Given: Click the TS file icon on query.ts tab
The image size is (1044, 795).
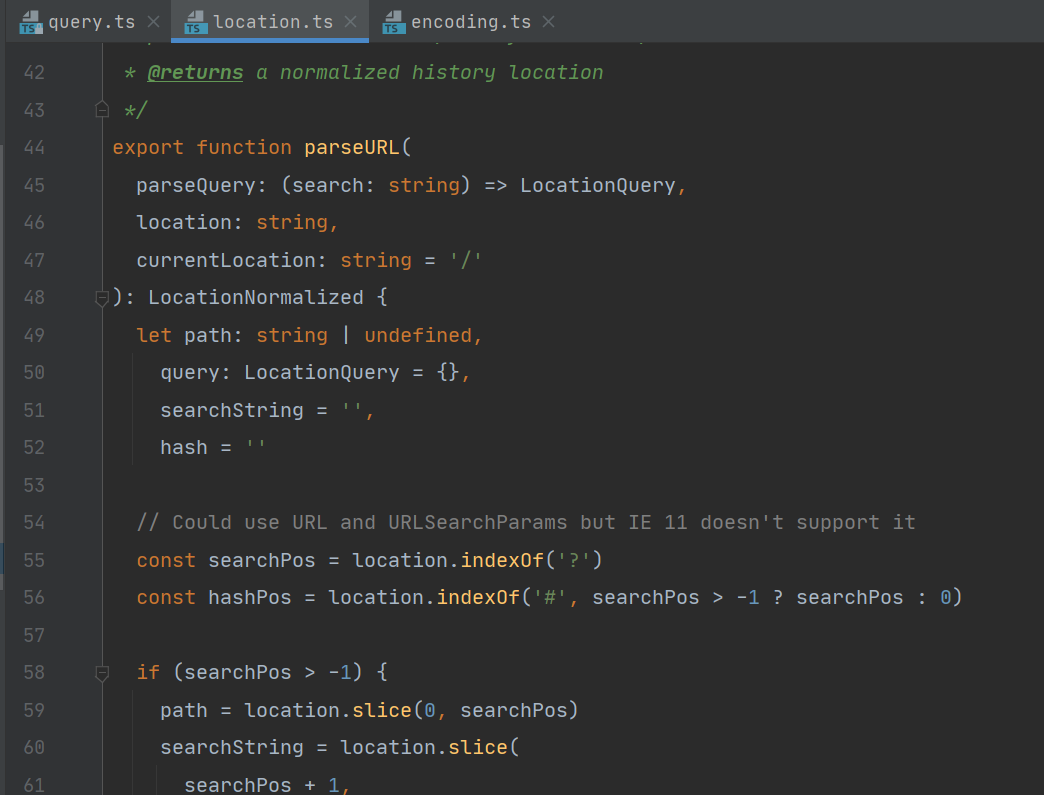Looking at the screenshot, I should coord(31,22).
